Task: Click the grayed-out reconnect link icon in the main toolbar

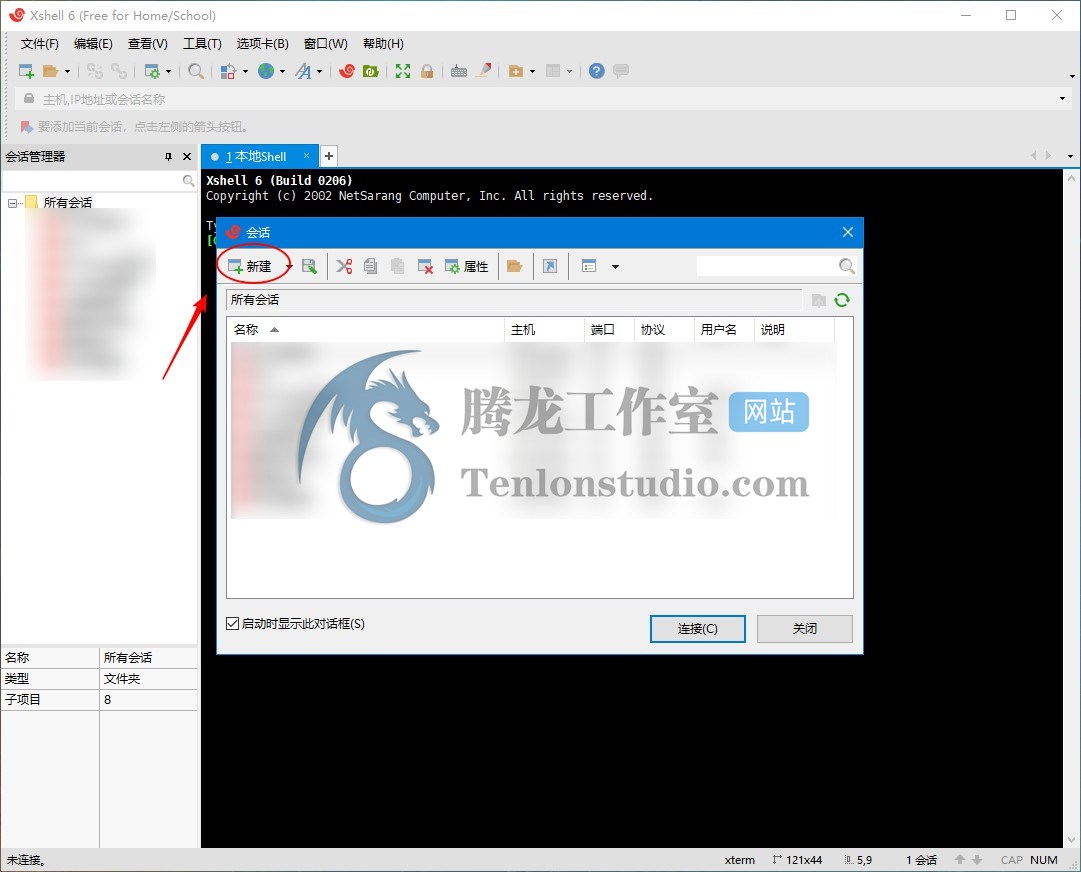Action: [119, 71]
